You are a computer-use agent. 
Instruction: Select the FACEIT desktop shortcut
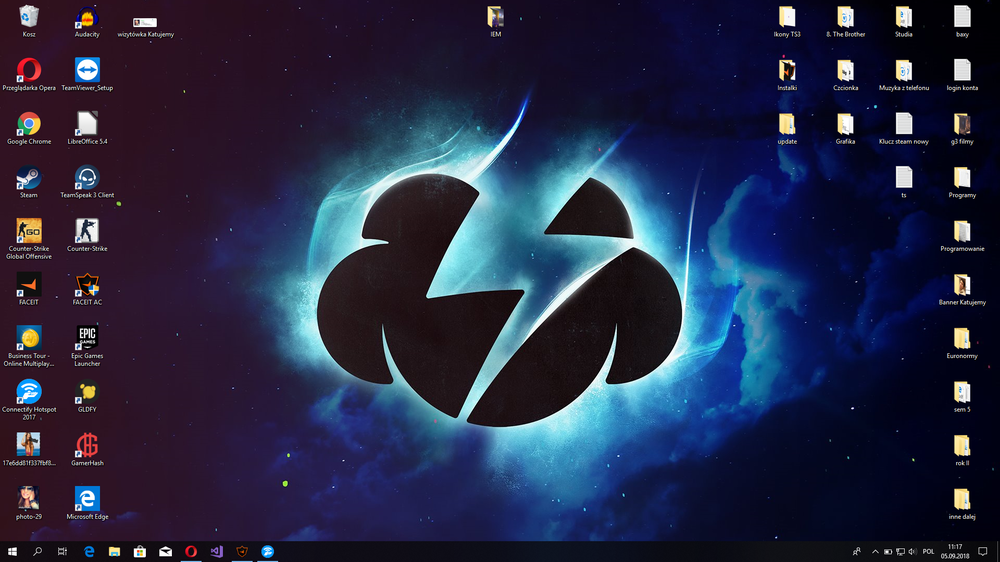[29, 289]
